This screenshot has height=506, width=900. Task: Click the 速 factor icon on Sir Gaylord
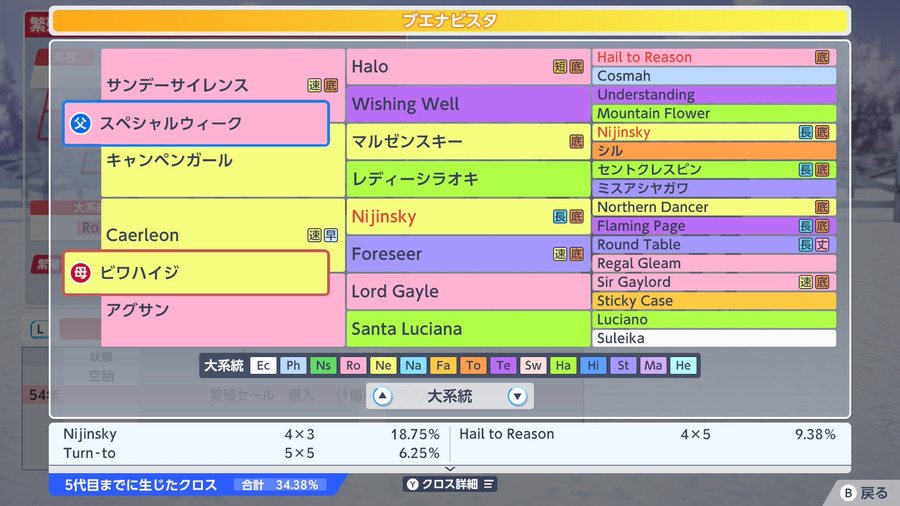pyautogui.click(x=806, y=282)
